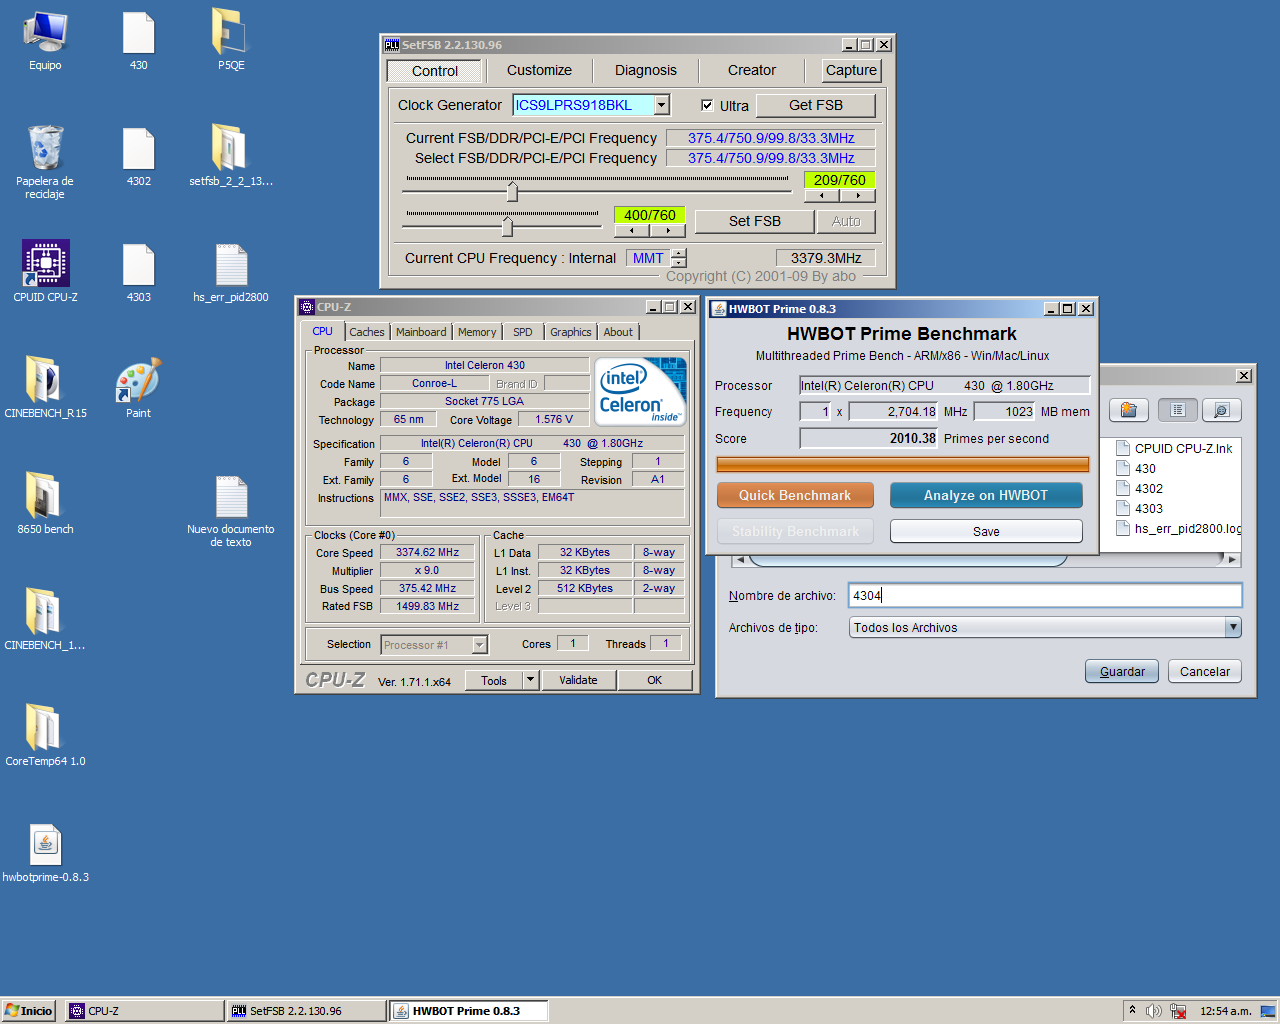Click the Capture button in SetFSB
This screenshot has height=1024, width=1280.
(852, 70)
